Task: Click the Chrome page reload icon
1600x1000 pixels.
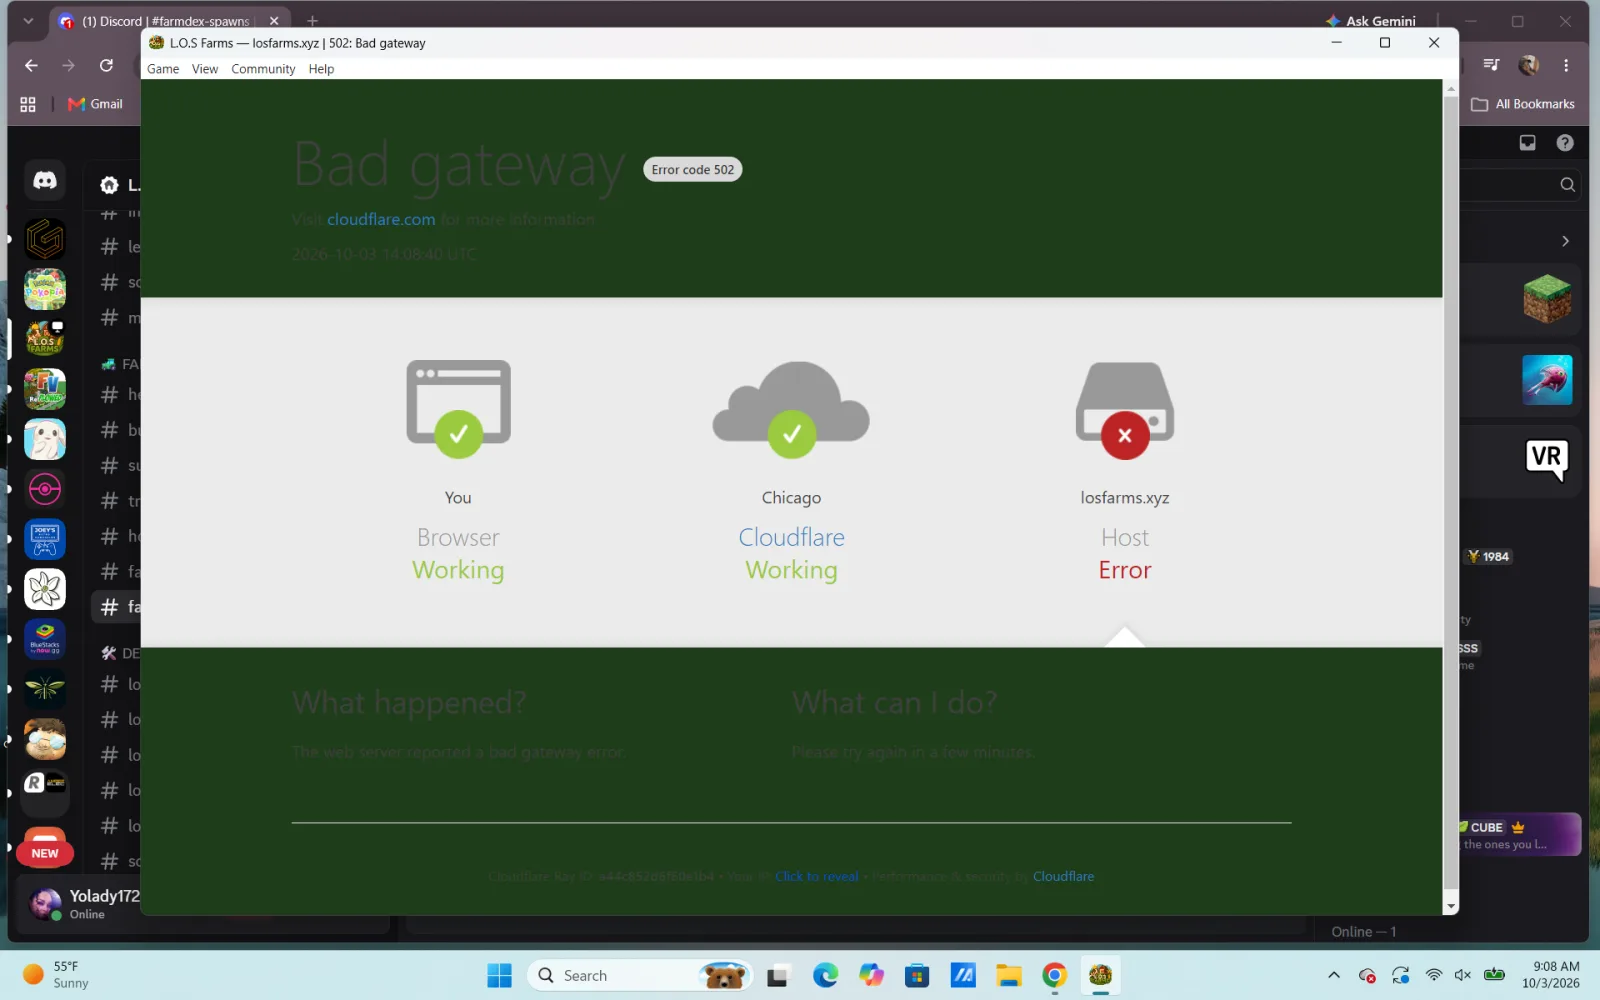Action: point(106,65)
